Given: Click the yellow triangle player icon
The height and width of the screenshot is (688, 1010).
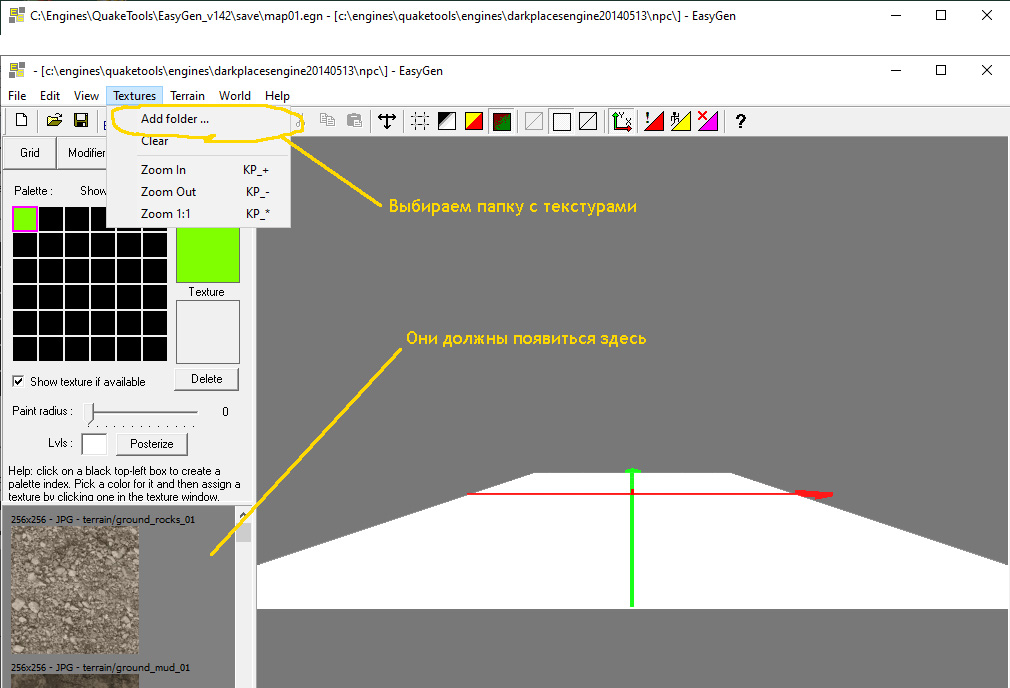Looking at the screenshot, I should (680, 120).
